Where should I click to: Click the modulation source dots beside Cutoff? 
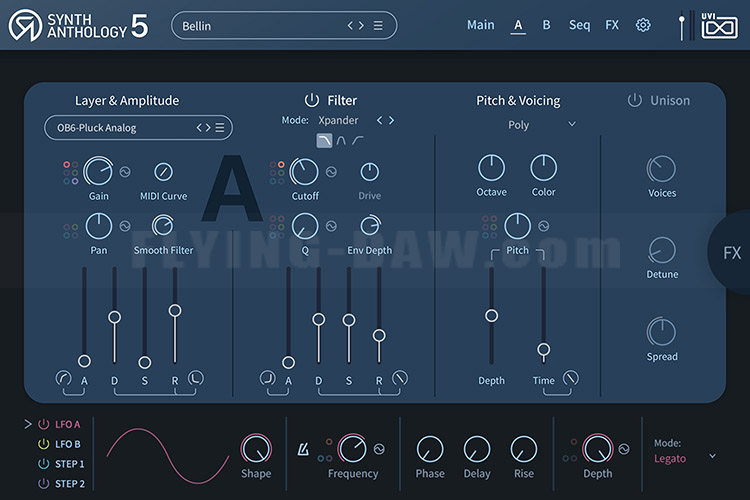pyautogui.click(x=276, y=173)
